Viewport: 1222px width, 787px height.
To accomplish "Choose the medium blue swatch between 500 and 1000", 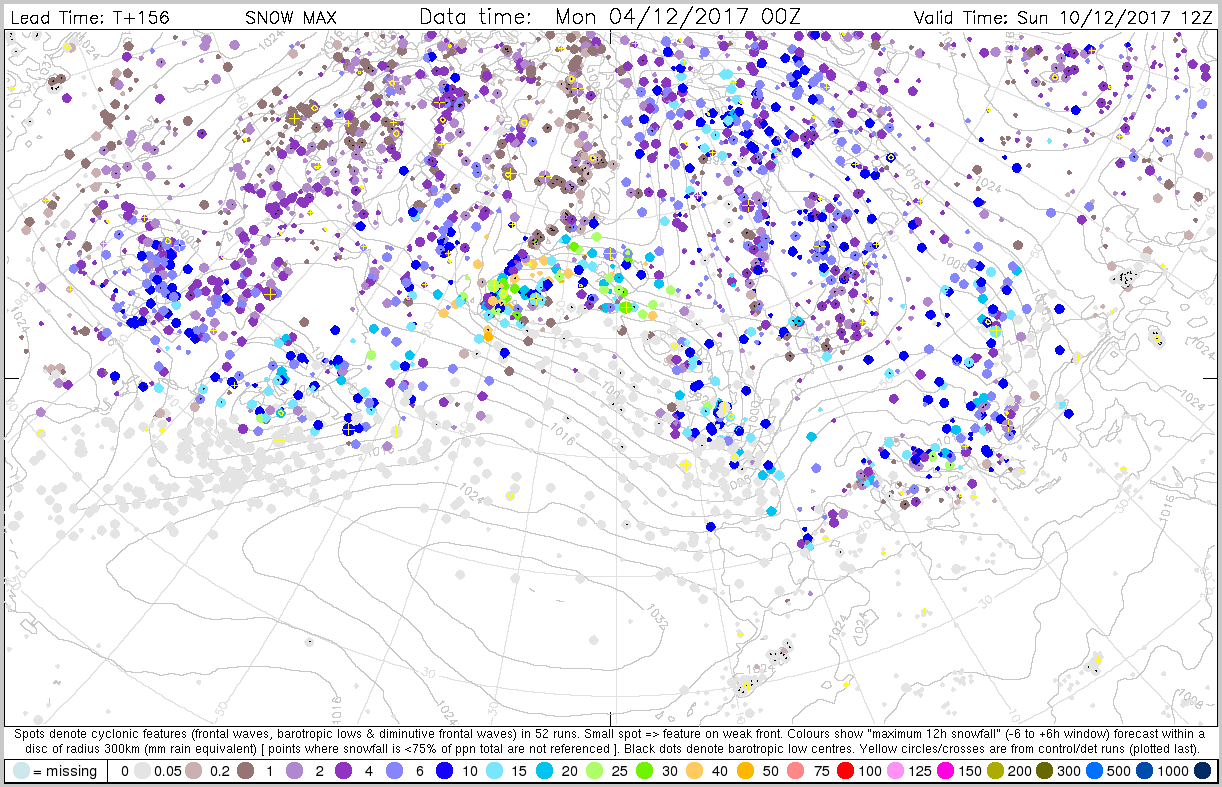I will coord(1145,771).
